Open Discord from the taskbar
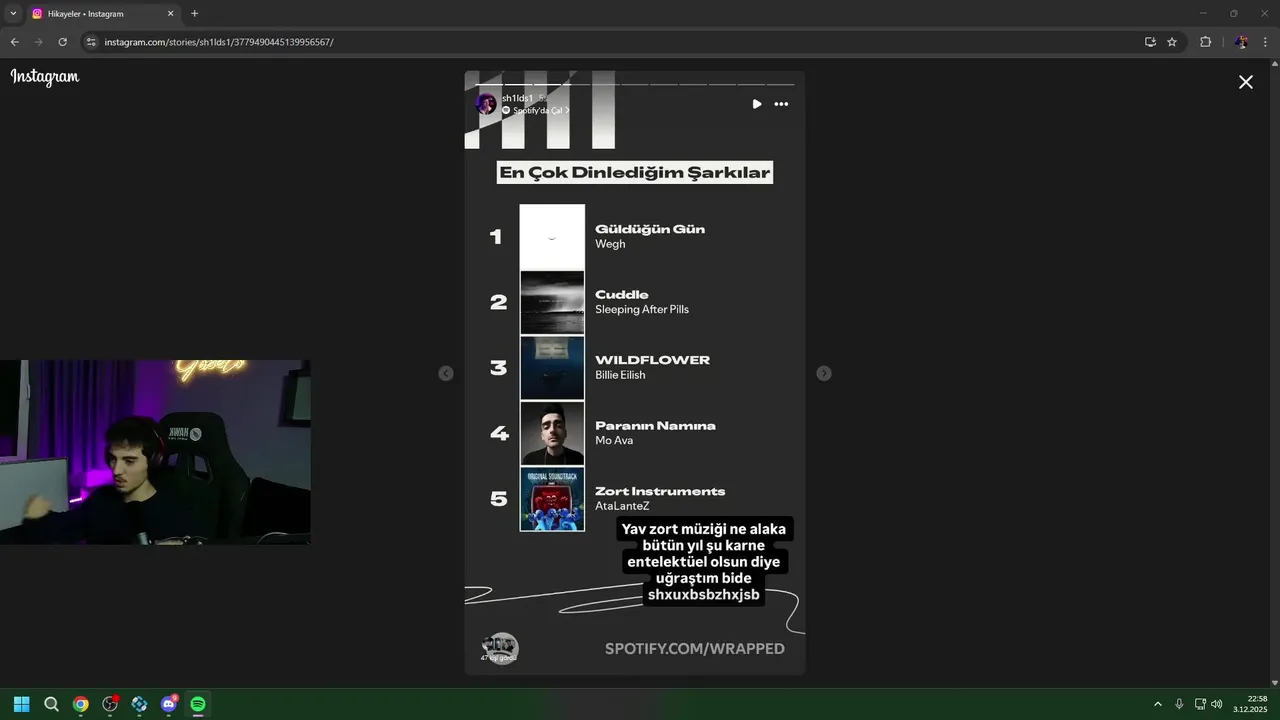The width and height of the screenshot is (1280, 720). click(x=169, y=704)
